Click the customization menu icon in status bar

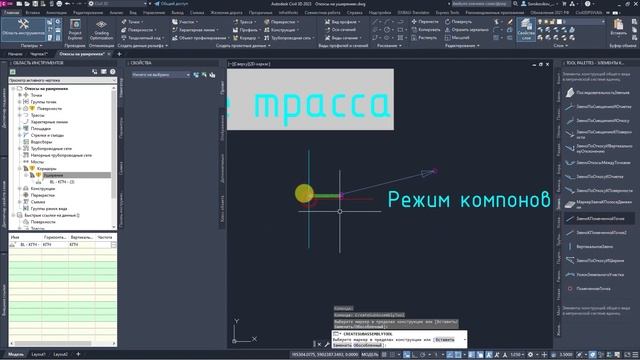(x=635, y=355)
